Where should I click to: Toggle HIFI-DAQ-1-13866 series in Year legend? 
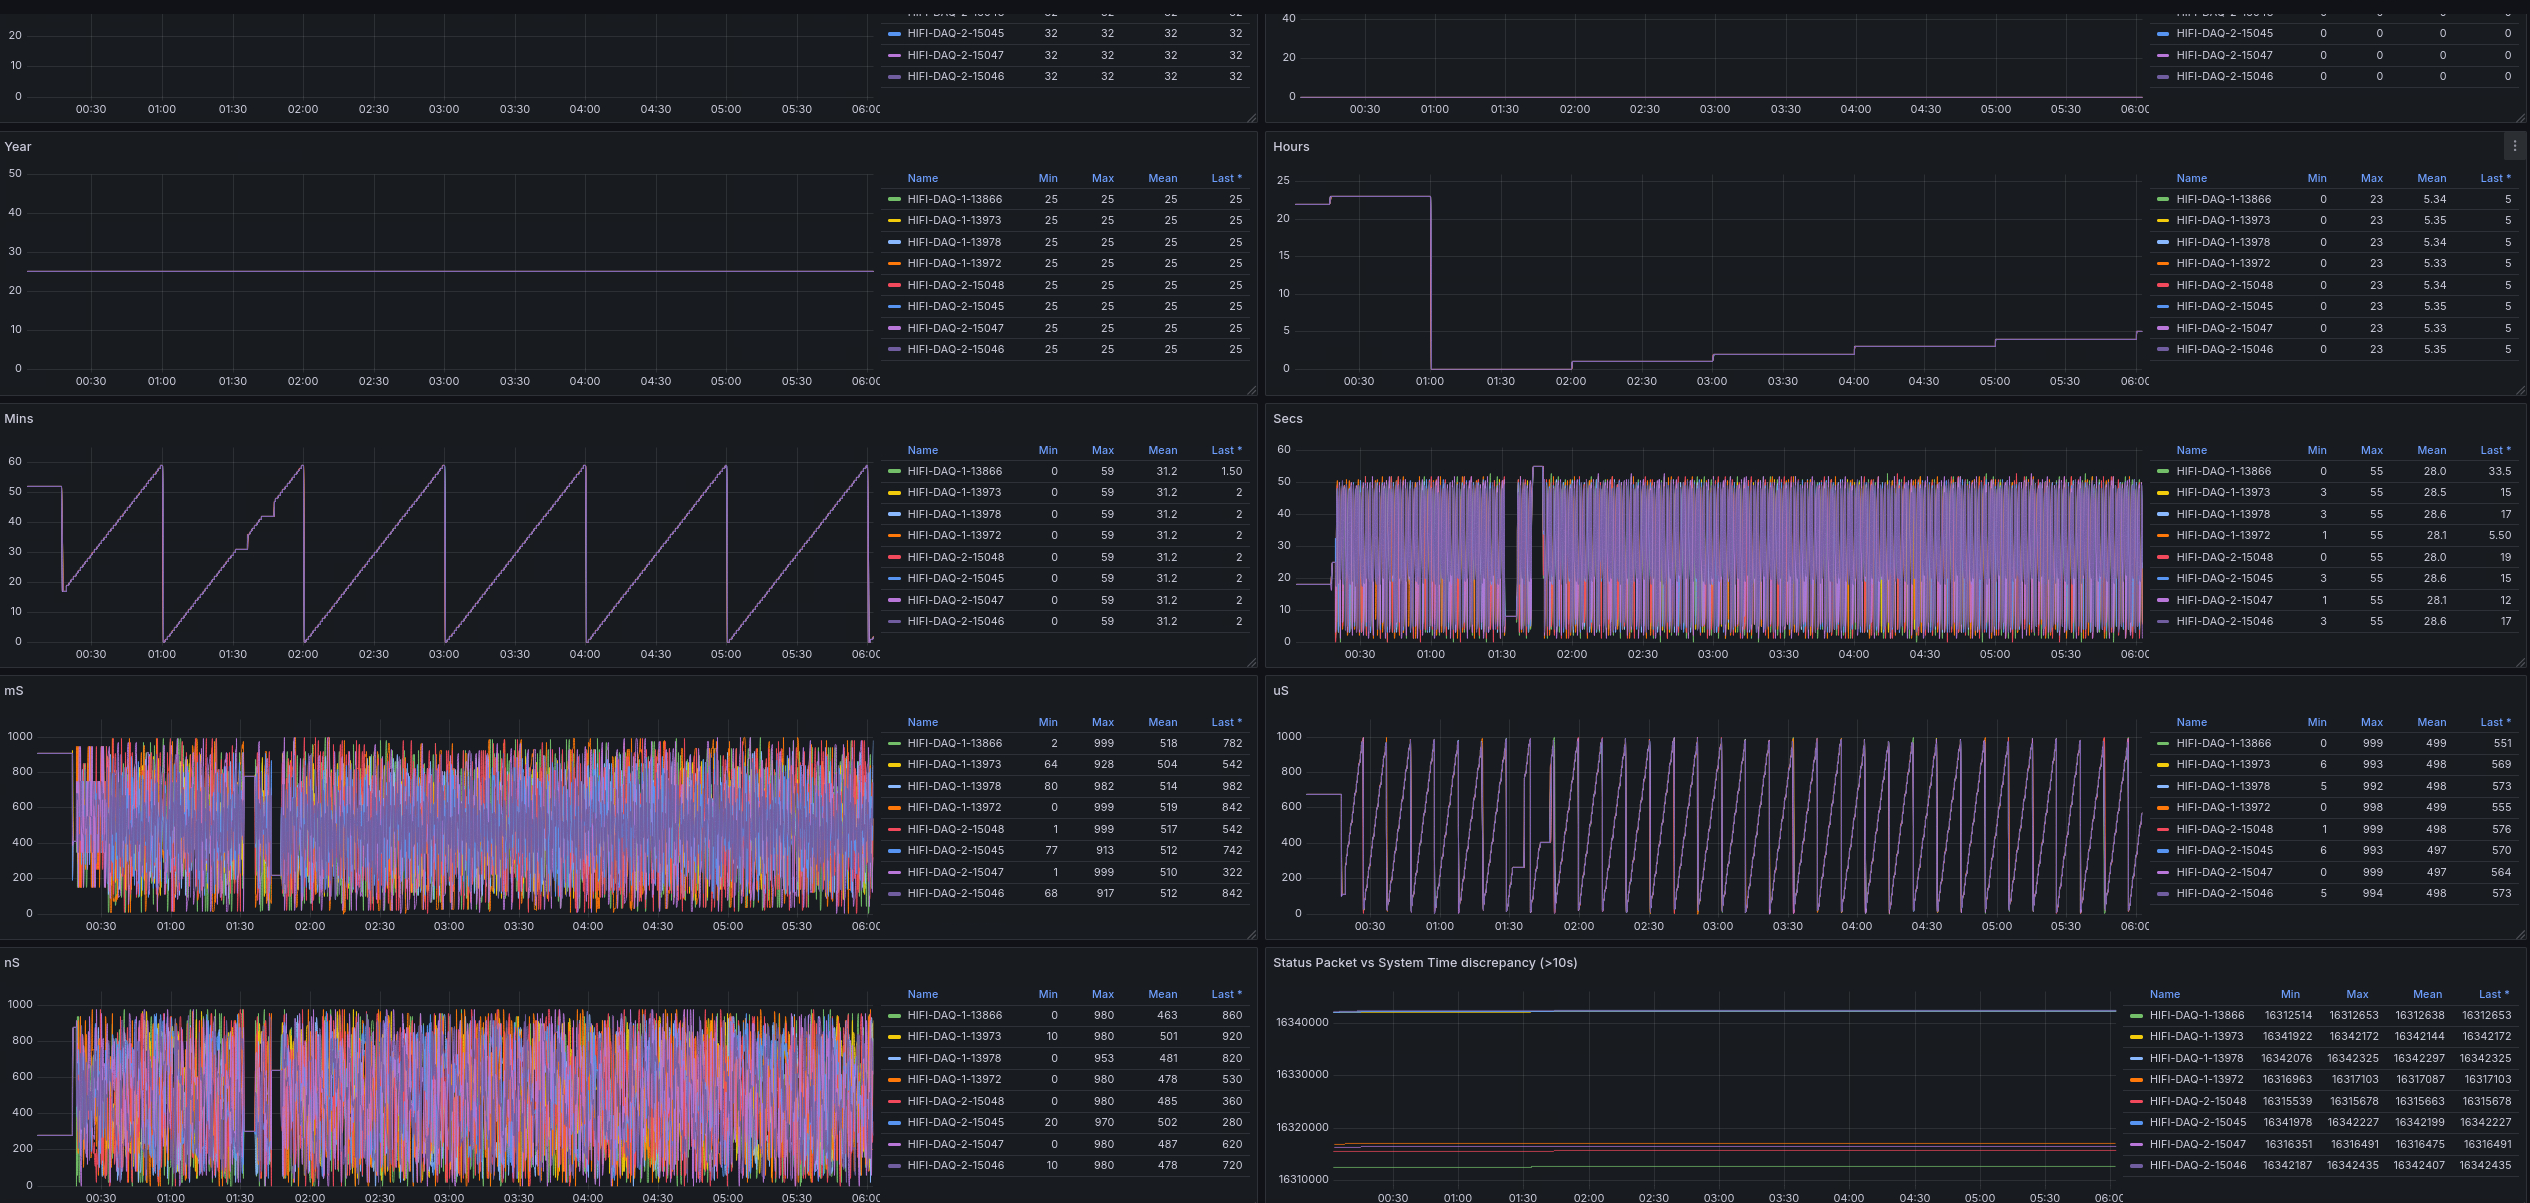pyautogui.click(x=955, y=199)
